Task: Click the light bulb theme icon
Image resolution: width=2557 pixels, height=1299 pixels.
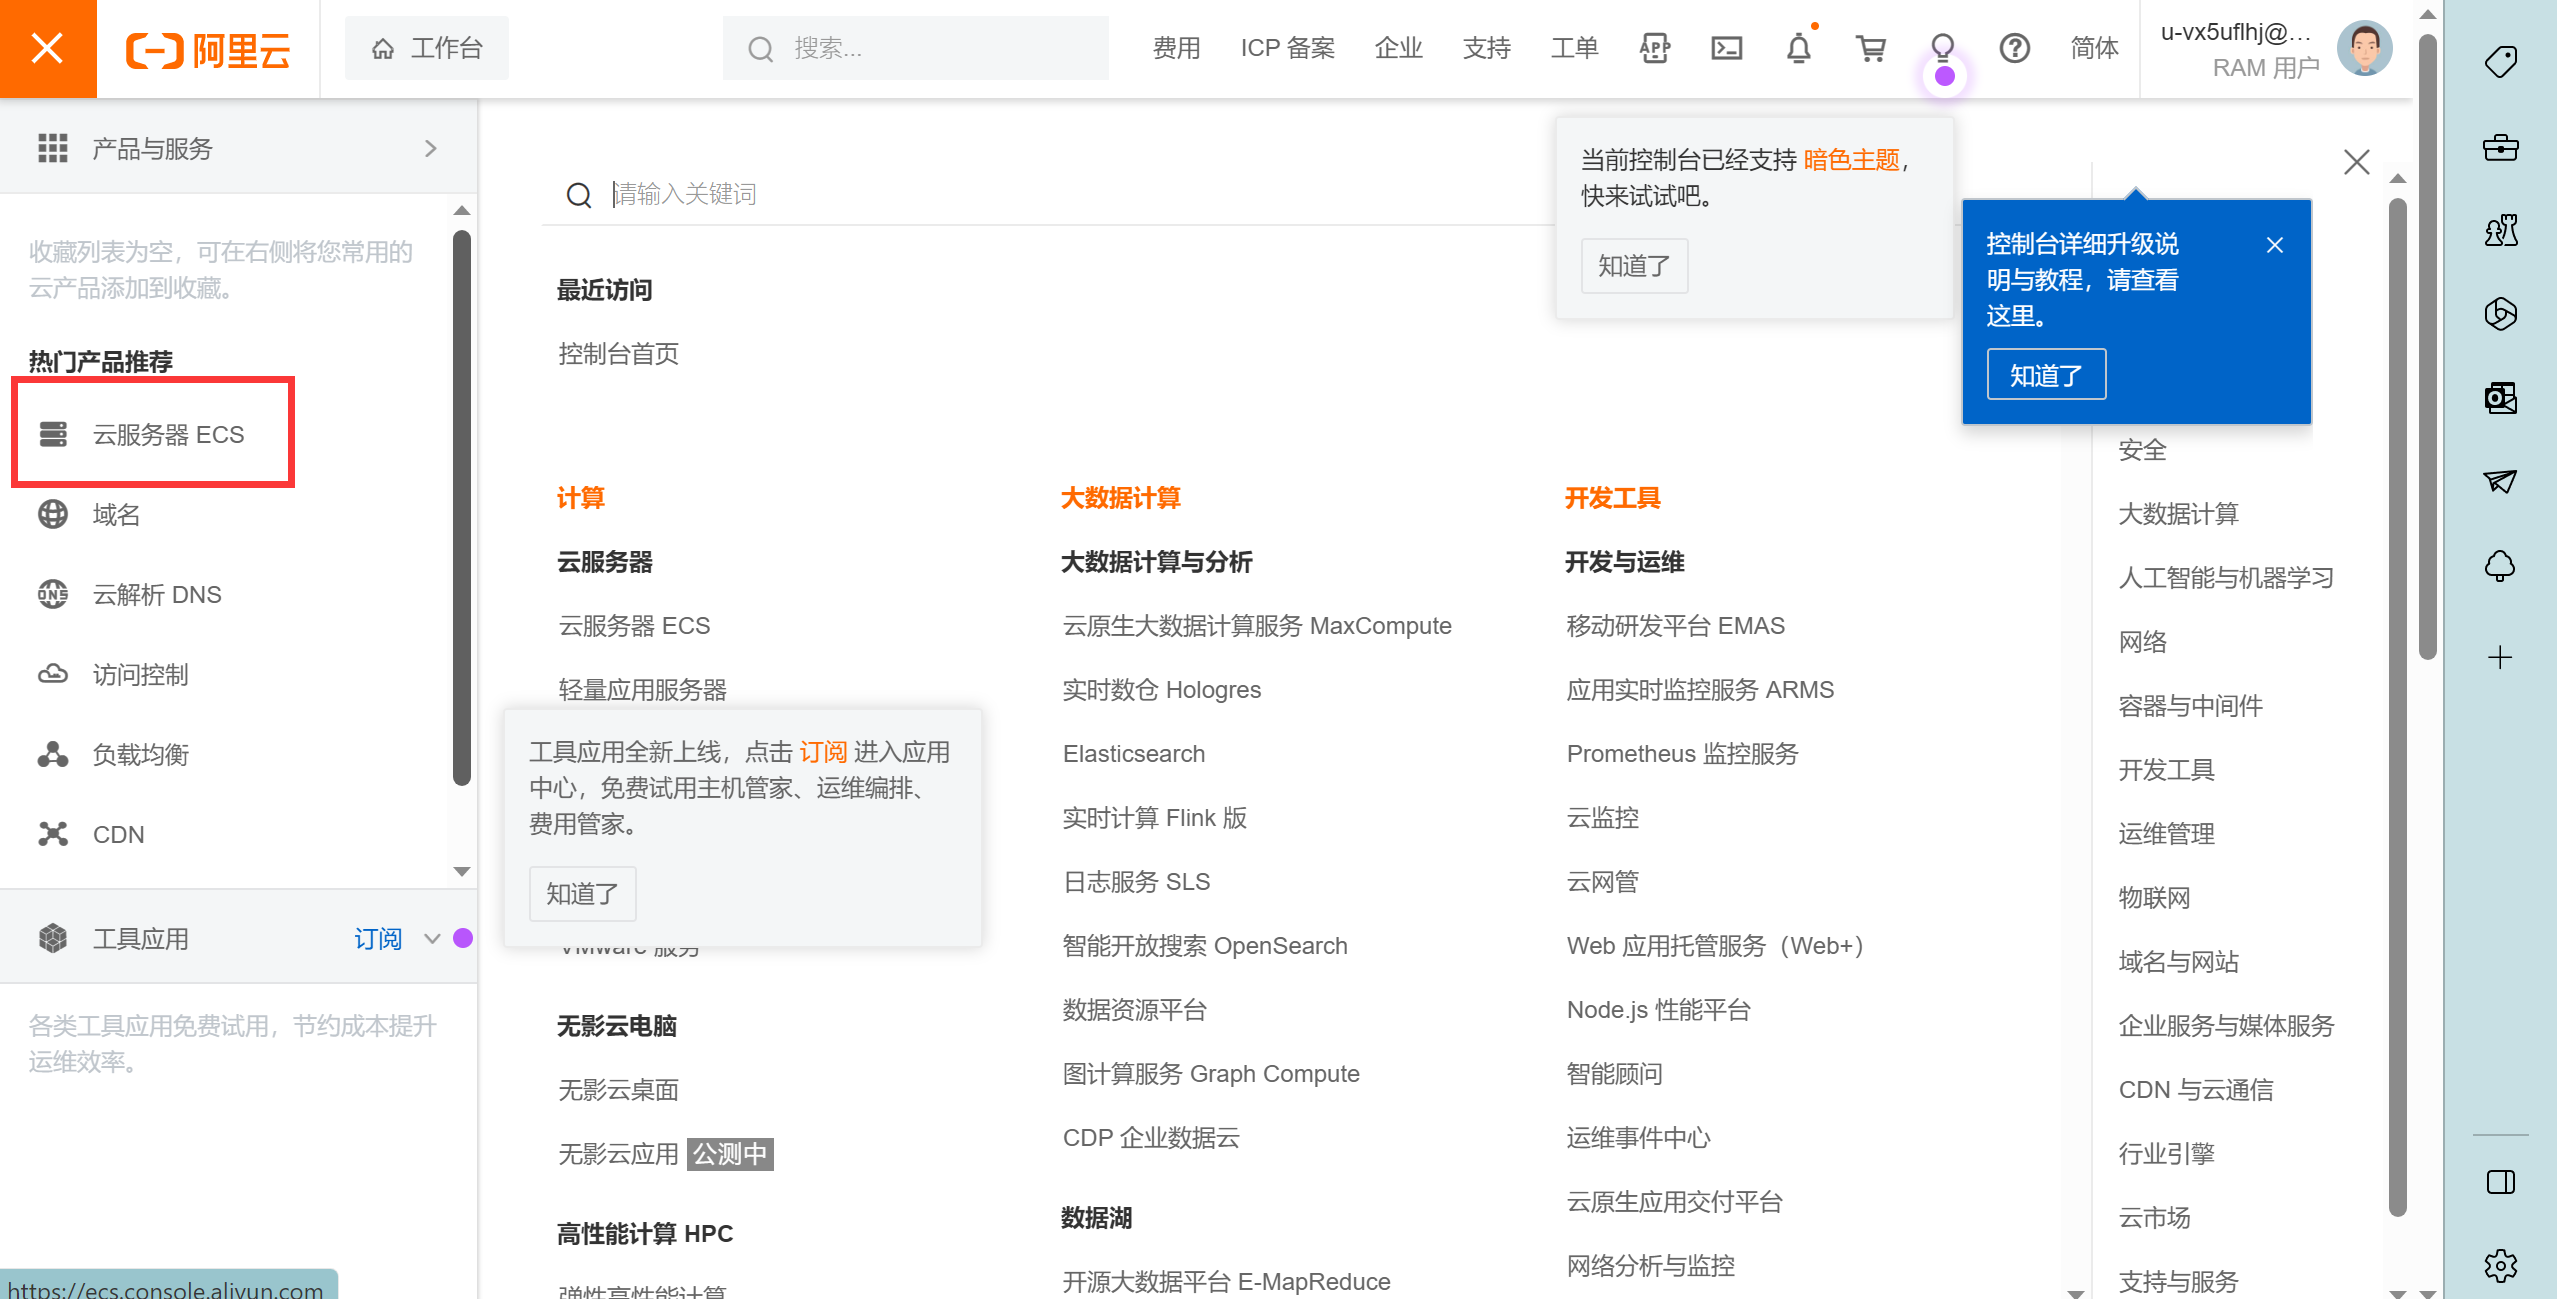Action: (1942, 48)
